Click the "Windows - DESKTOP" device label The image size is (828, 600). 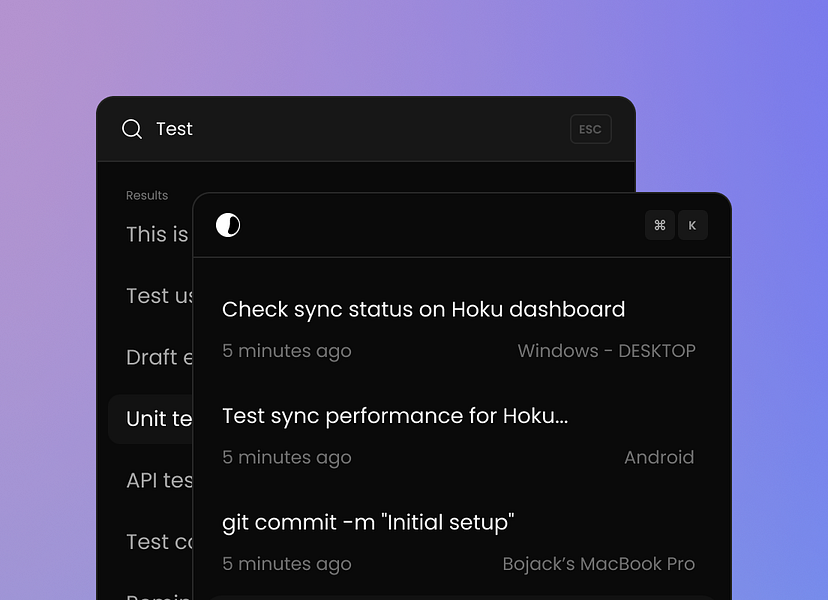tap(606, 351)
